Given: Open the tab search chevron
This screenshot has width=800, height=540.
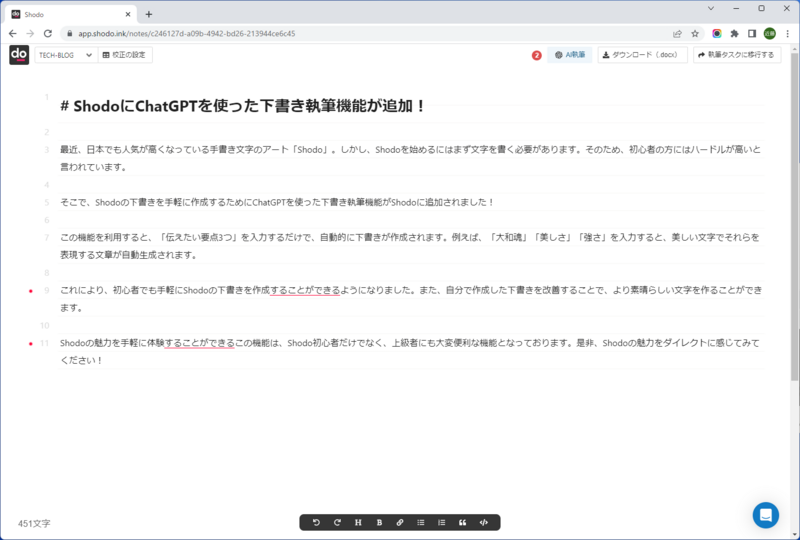Looking at the screenshot, I should (711, 8).
